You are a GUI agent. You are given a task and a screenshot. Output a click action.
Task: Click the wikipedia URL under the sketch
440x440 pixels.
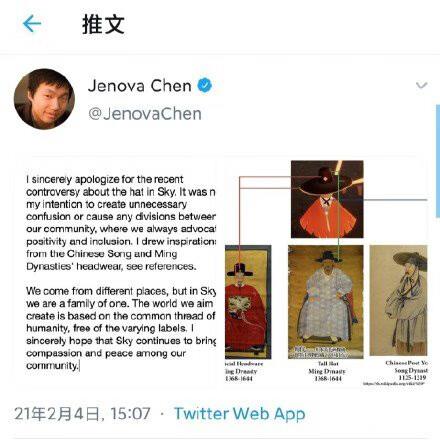(394, 384)
